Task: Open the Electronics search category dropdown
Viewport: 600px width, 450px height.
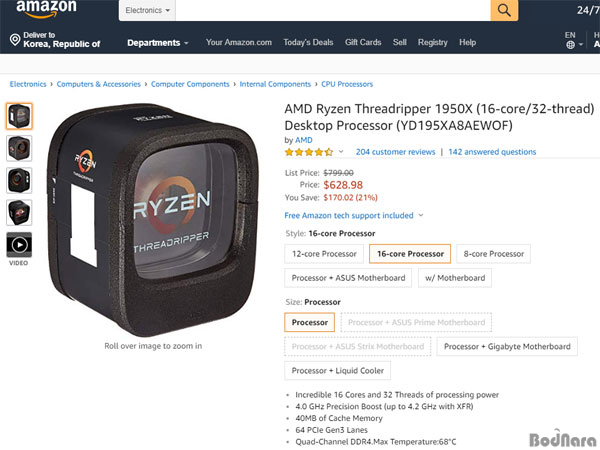Action: [147, 10]
